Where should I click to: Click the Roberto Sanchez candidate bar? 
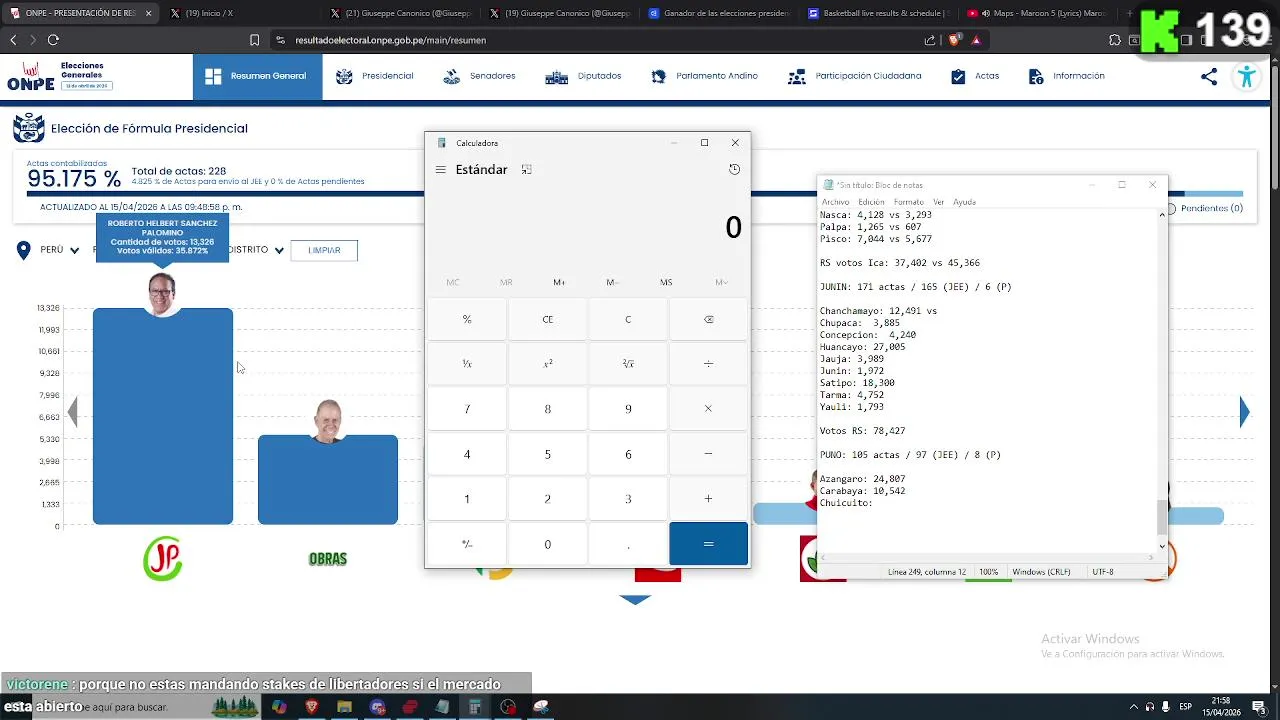click(163, 416)
